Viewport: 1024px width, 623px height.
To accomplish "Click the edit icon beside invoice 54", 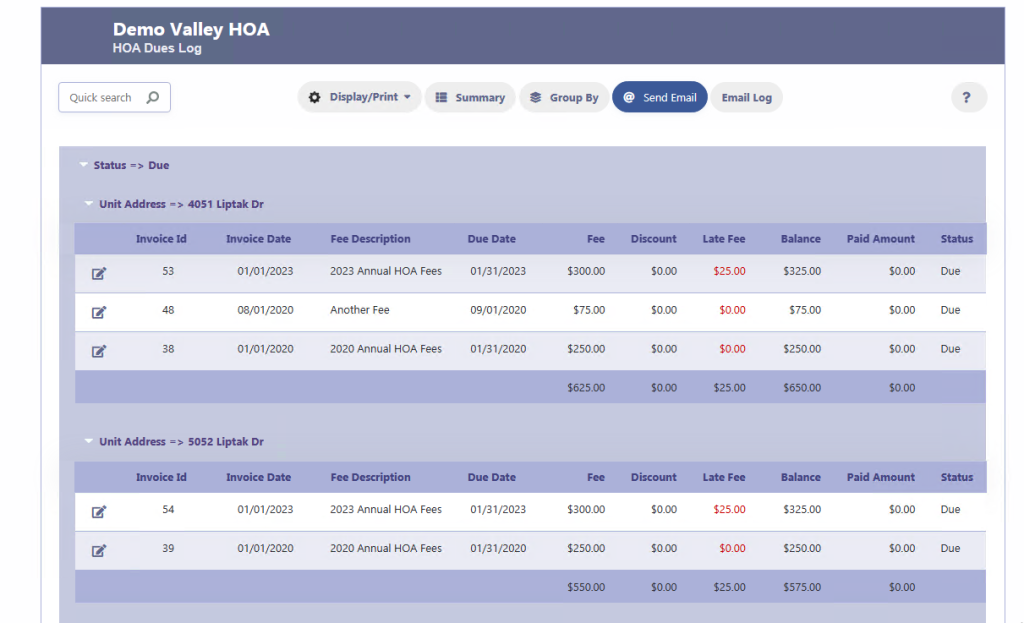I will pos(98,511).
